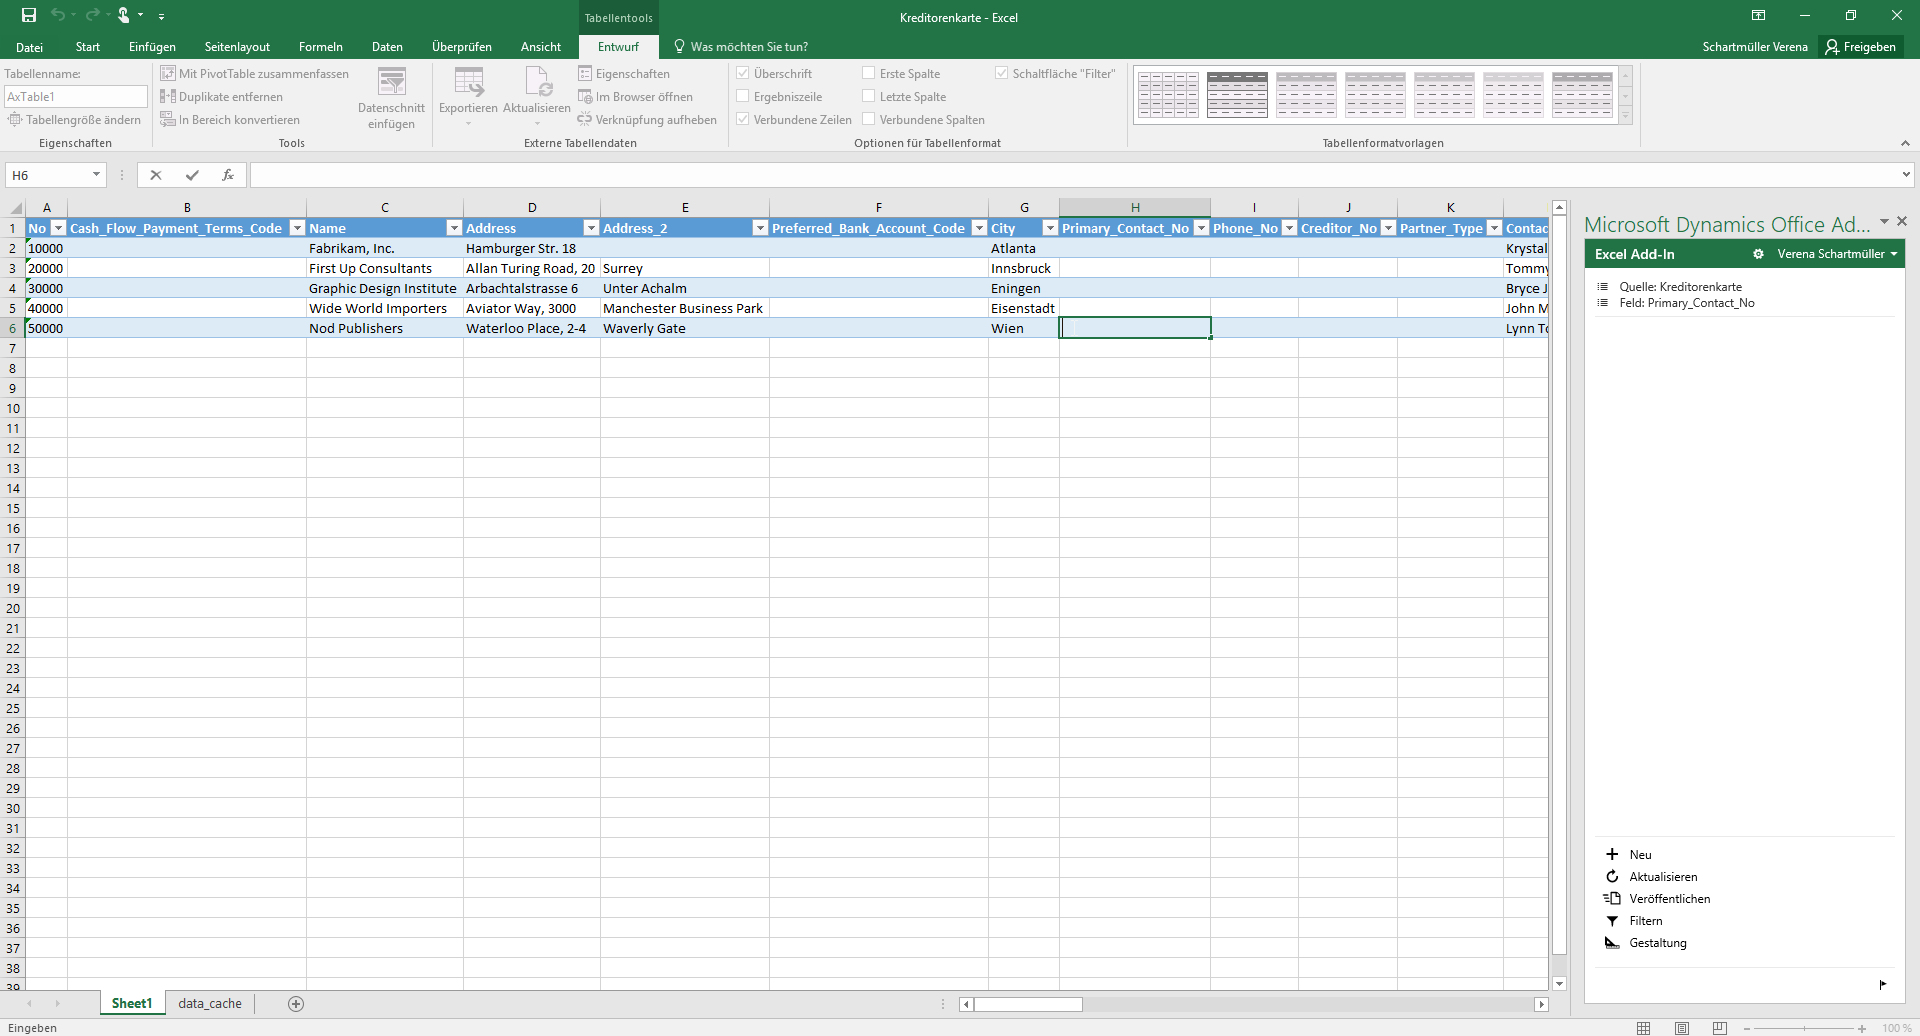Select the dark banded table style
1920x1036 pixels.
tap(1237, 95)
